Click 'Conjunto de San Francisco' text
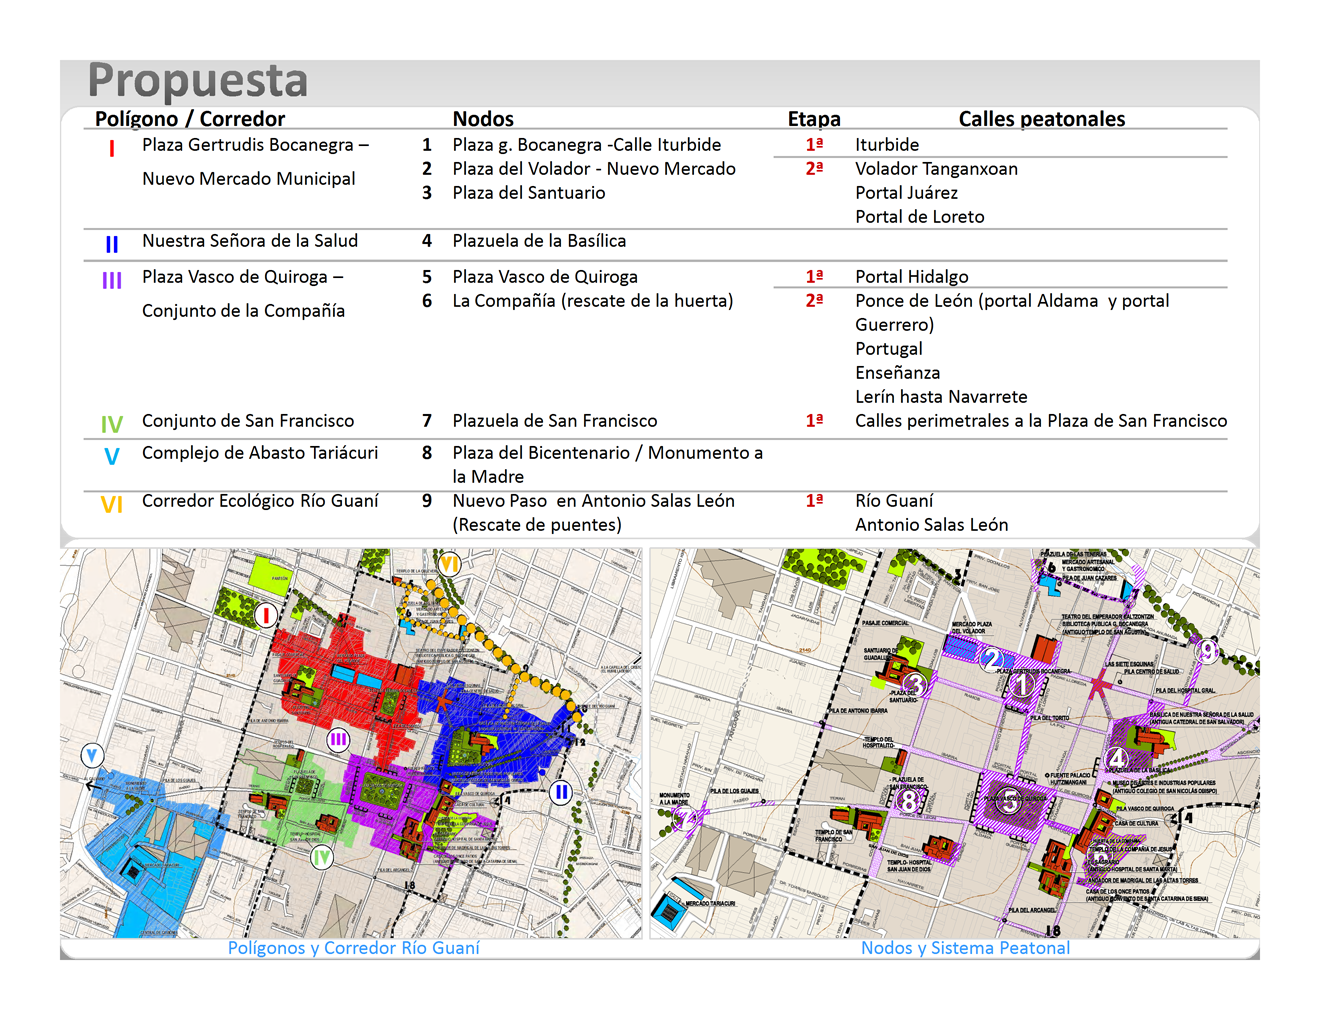 point(248,420)
